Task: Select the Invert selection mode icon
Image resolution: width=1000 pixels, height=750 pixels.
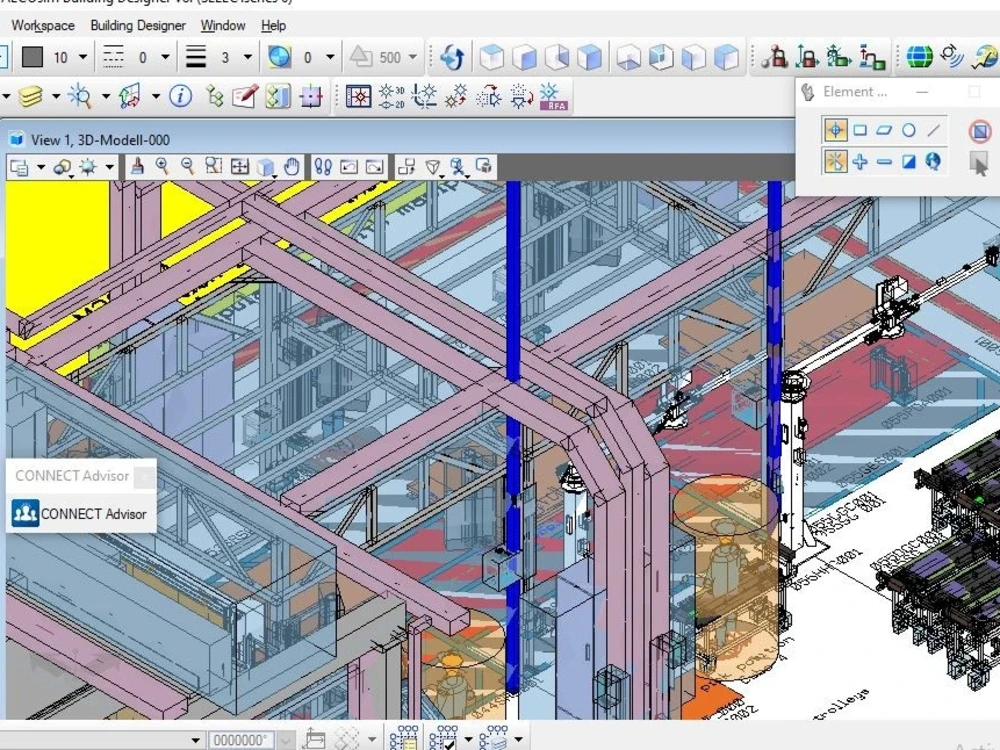Action: point(908,161)
